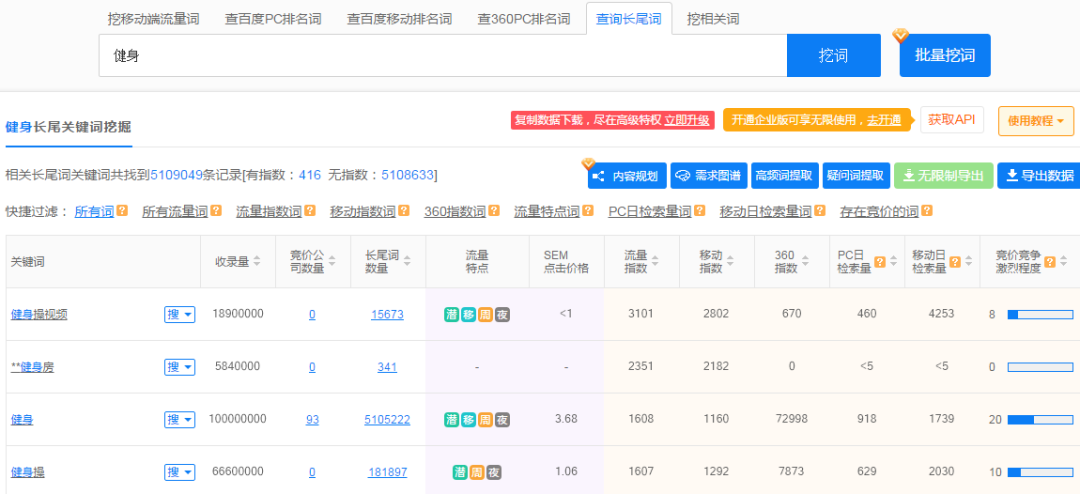
Task: Click 夜 tag in 健身操 row
Action: pyautogui.click(x=494, y=473)
